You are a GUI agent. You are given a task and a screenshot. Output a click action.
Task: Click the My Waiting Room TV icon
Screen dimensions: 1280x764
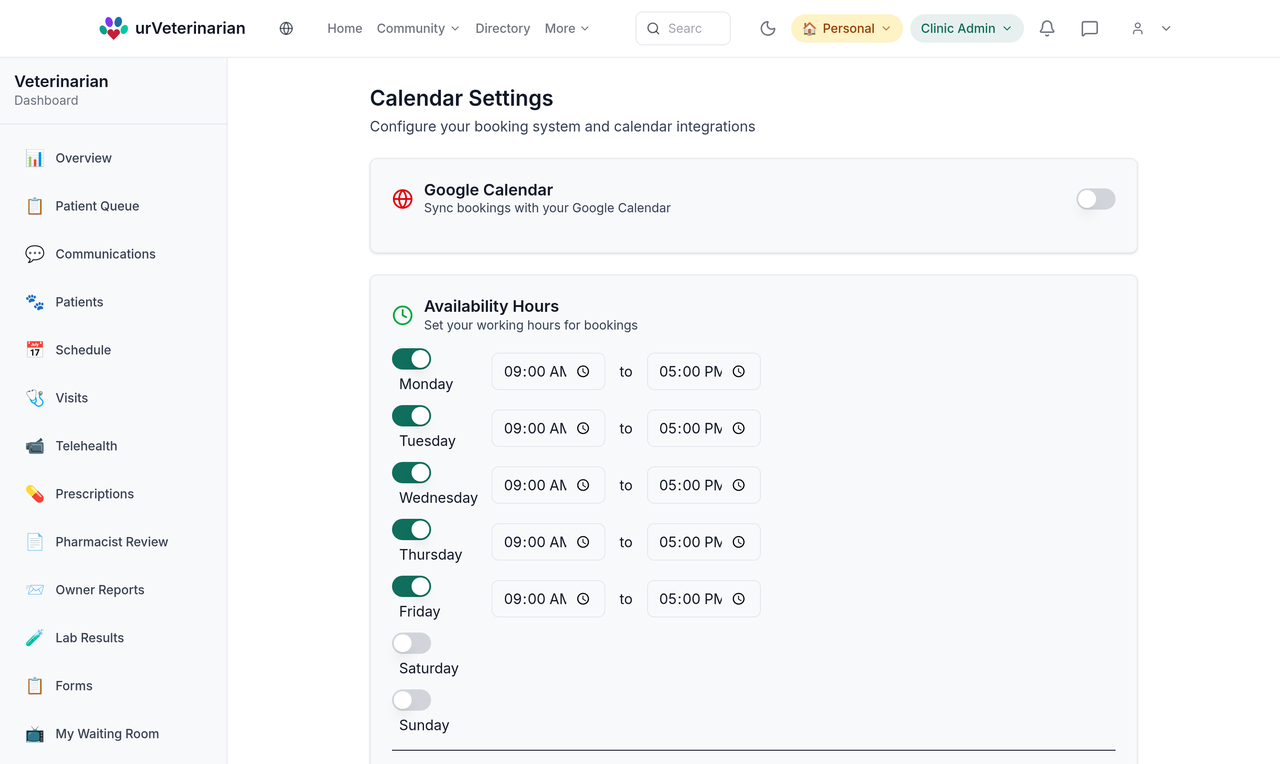[x=35, y=734]
